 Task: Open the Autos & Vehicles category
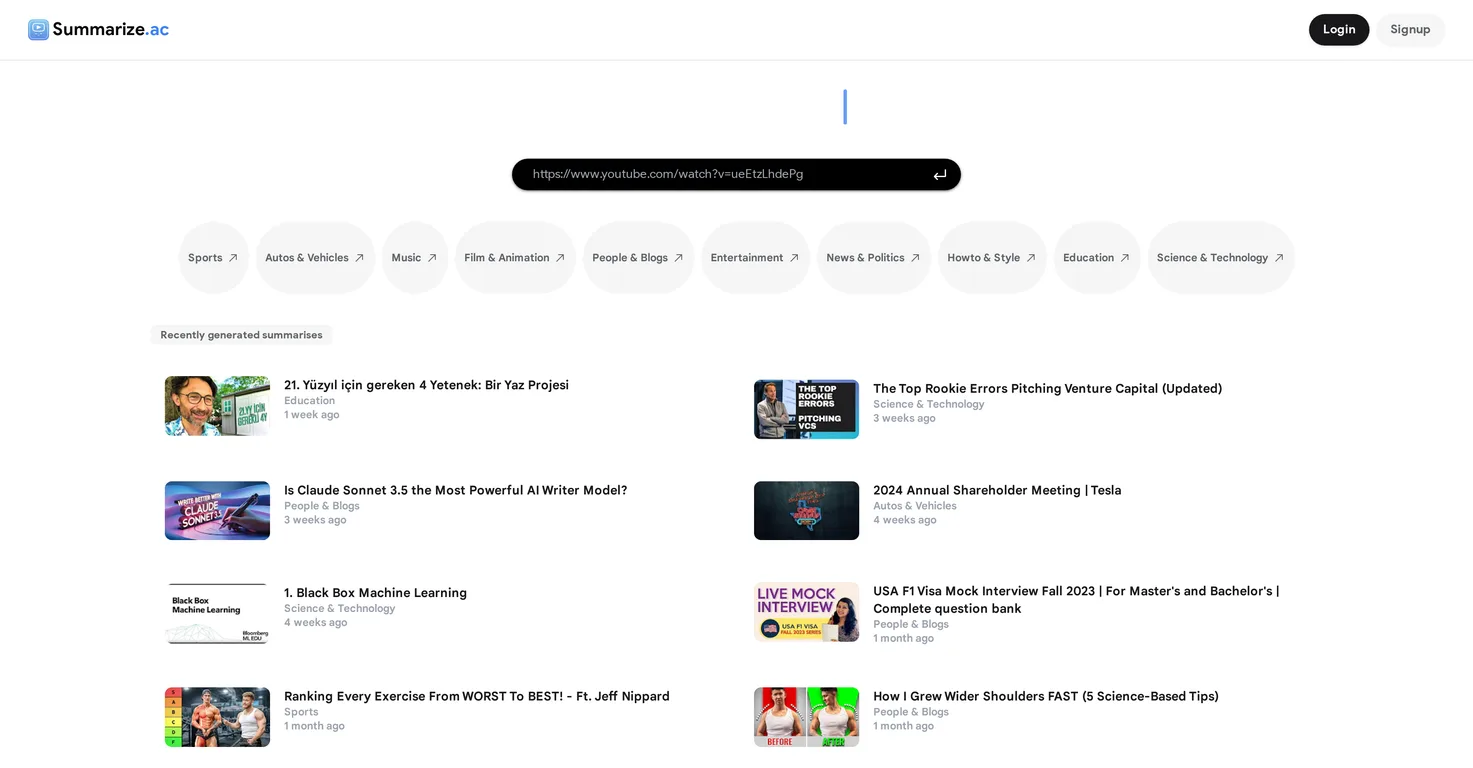315,258
